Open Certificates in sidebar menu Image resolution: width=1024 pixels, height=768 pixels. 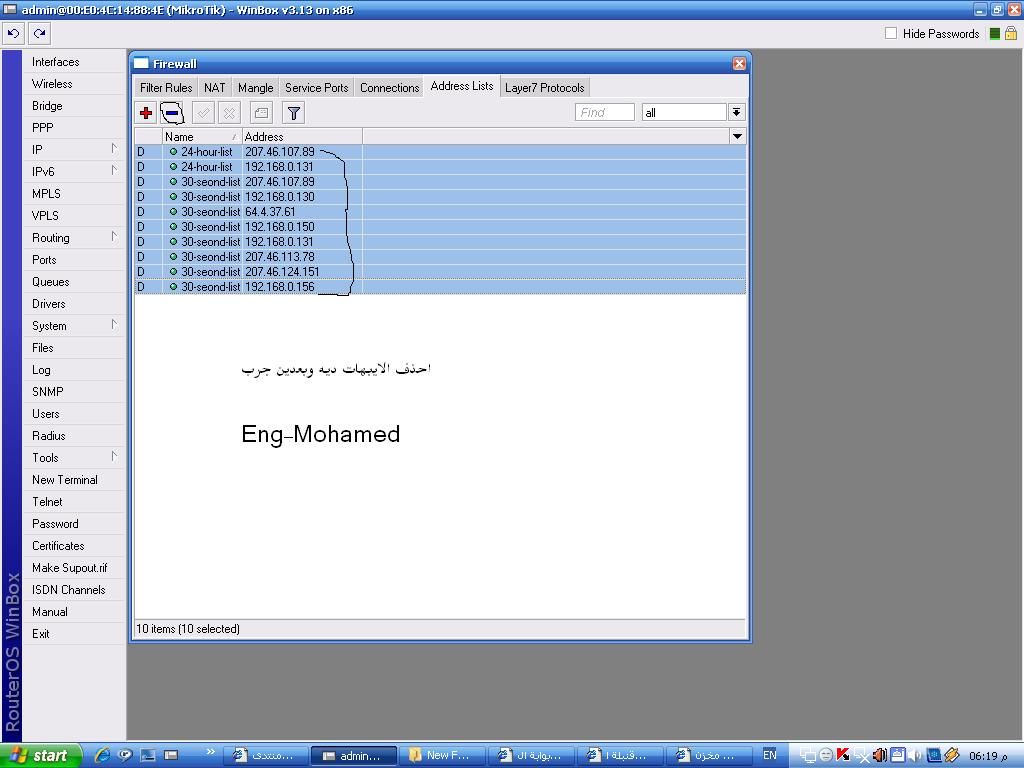pyautogui.click(x=73, y=546)
